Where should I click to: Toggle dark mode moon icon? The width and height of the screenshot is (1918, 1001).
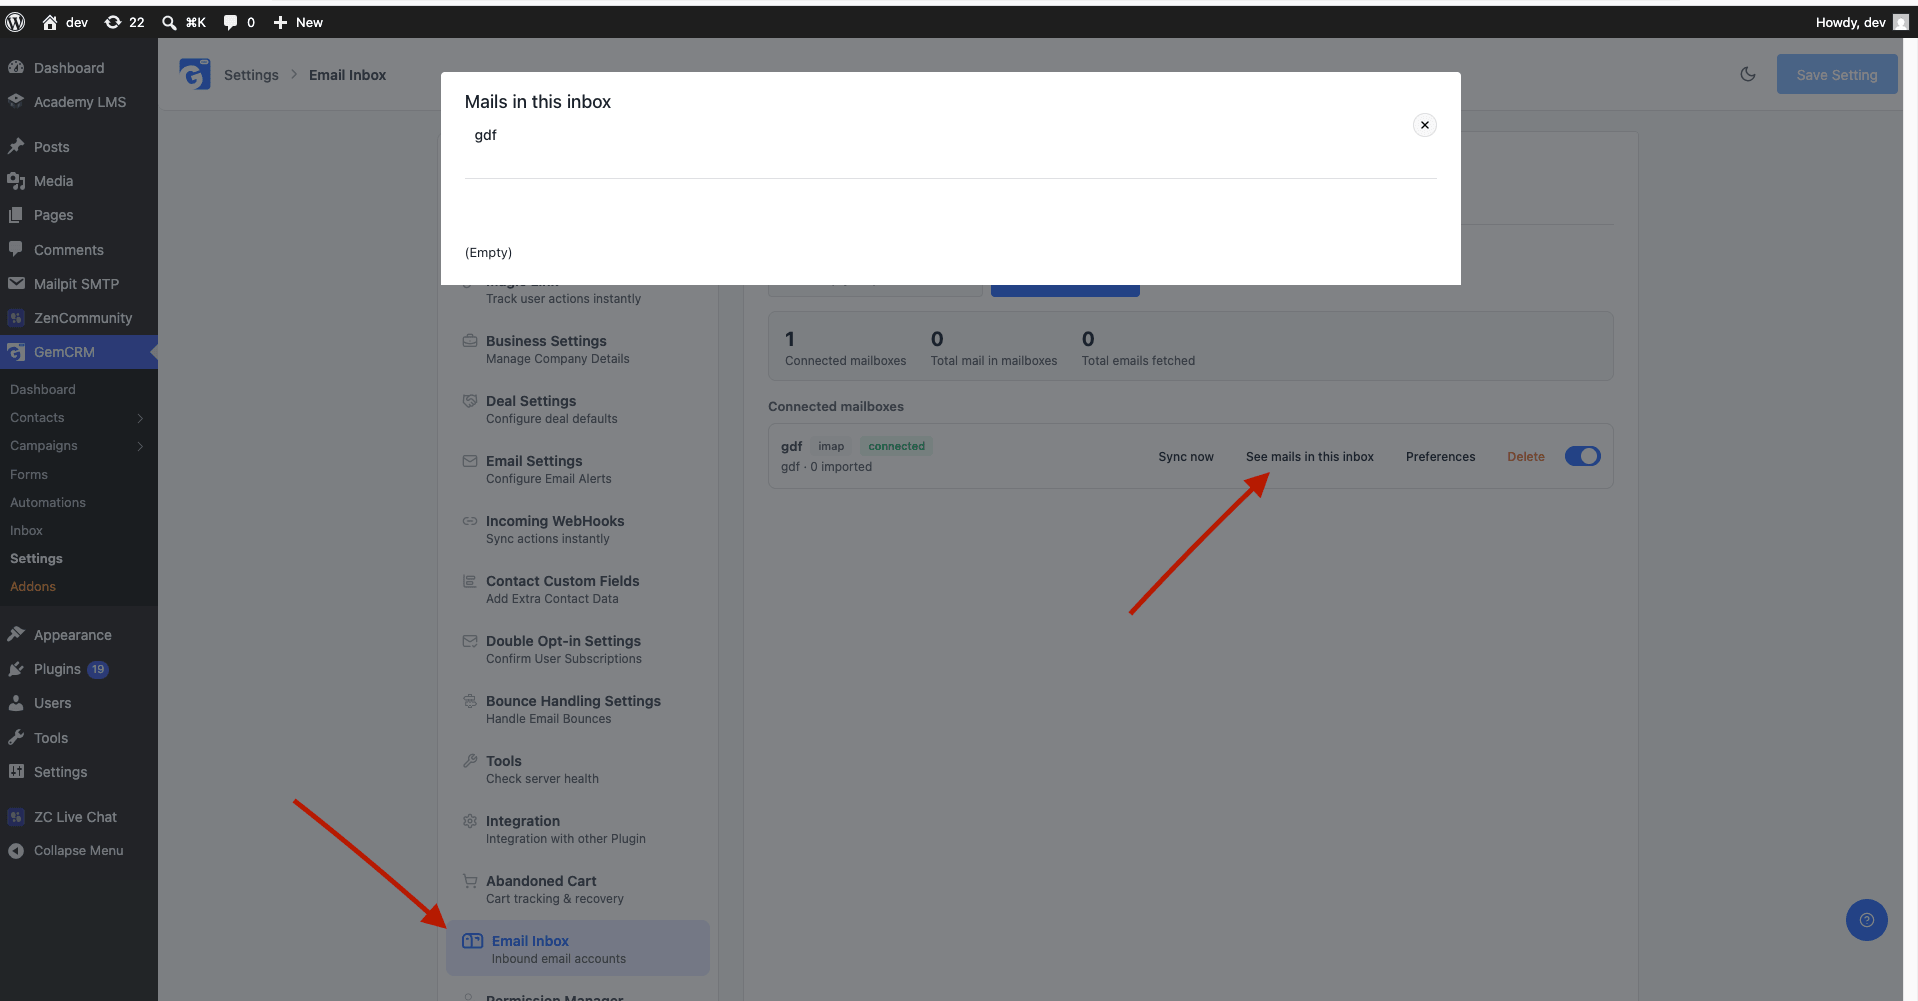pyautogui.click(x=1748, y=74)
